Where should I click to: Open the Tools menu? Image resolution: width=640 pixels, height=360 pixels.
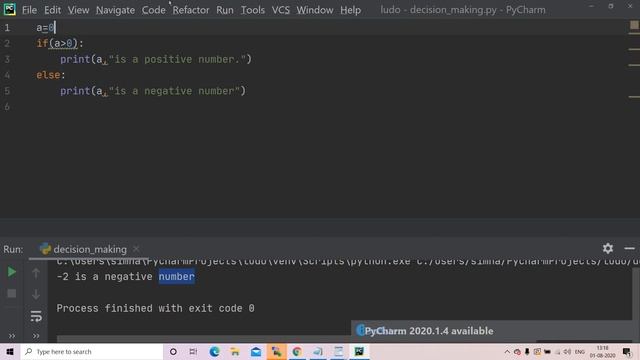click(x=252, y=10)
